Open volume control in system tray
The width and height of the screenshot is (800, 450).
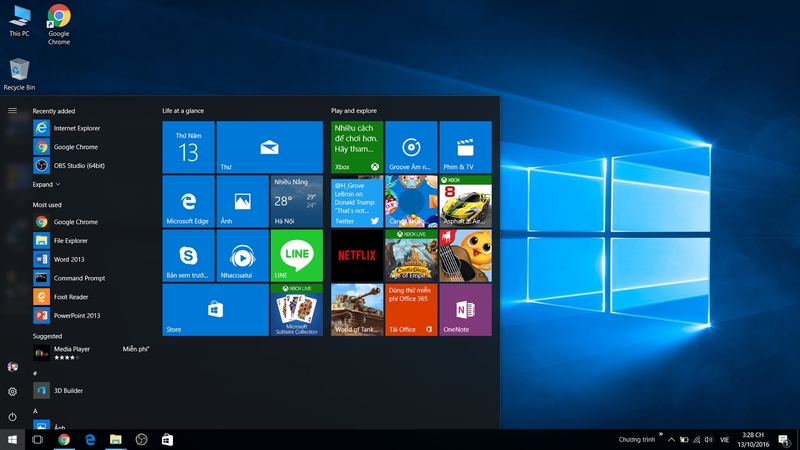709,440
